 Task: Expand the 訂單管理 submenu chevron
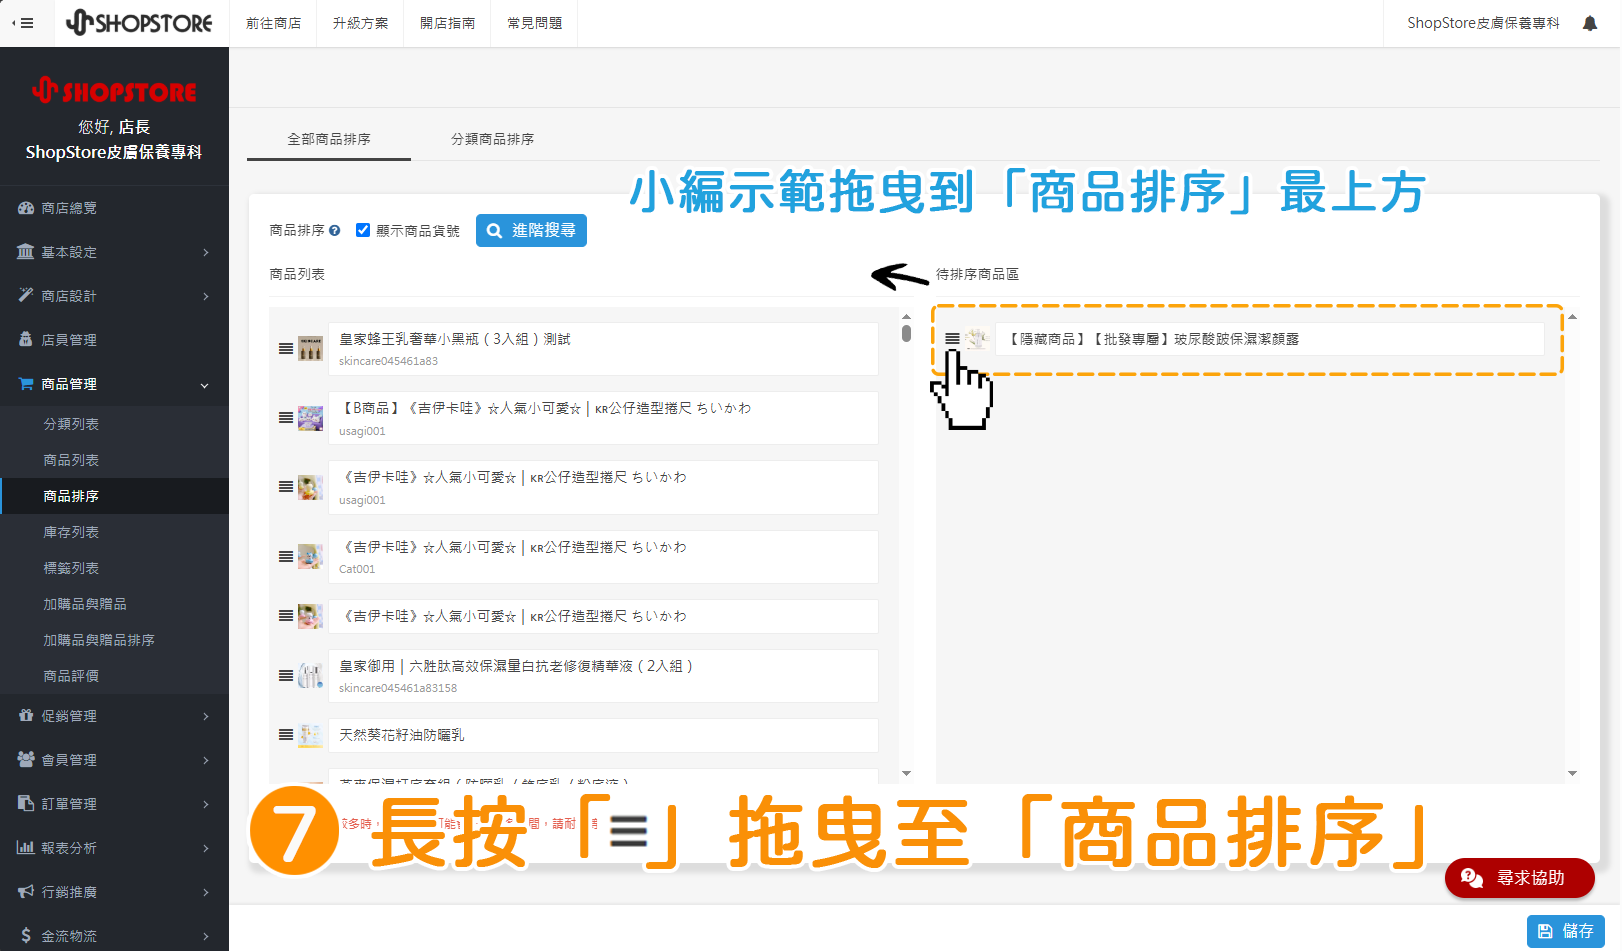[206, 804]
